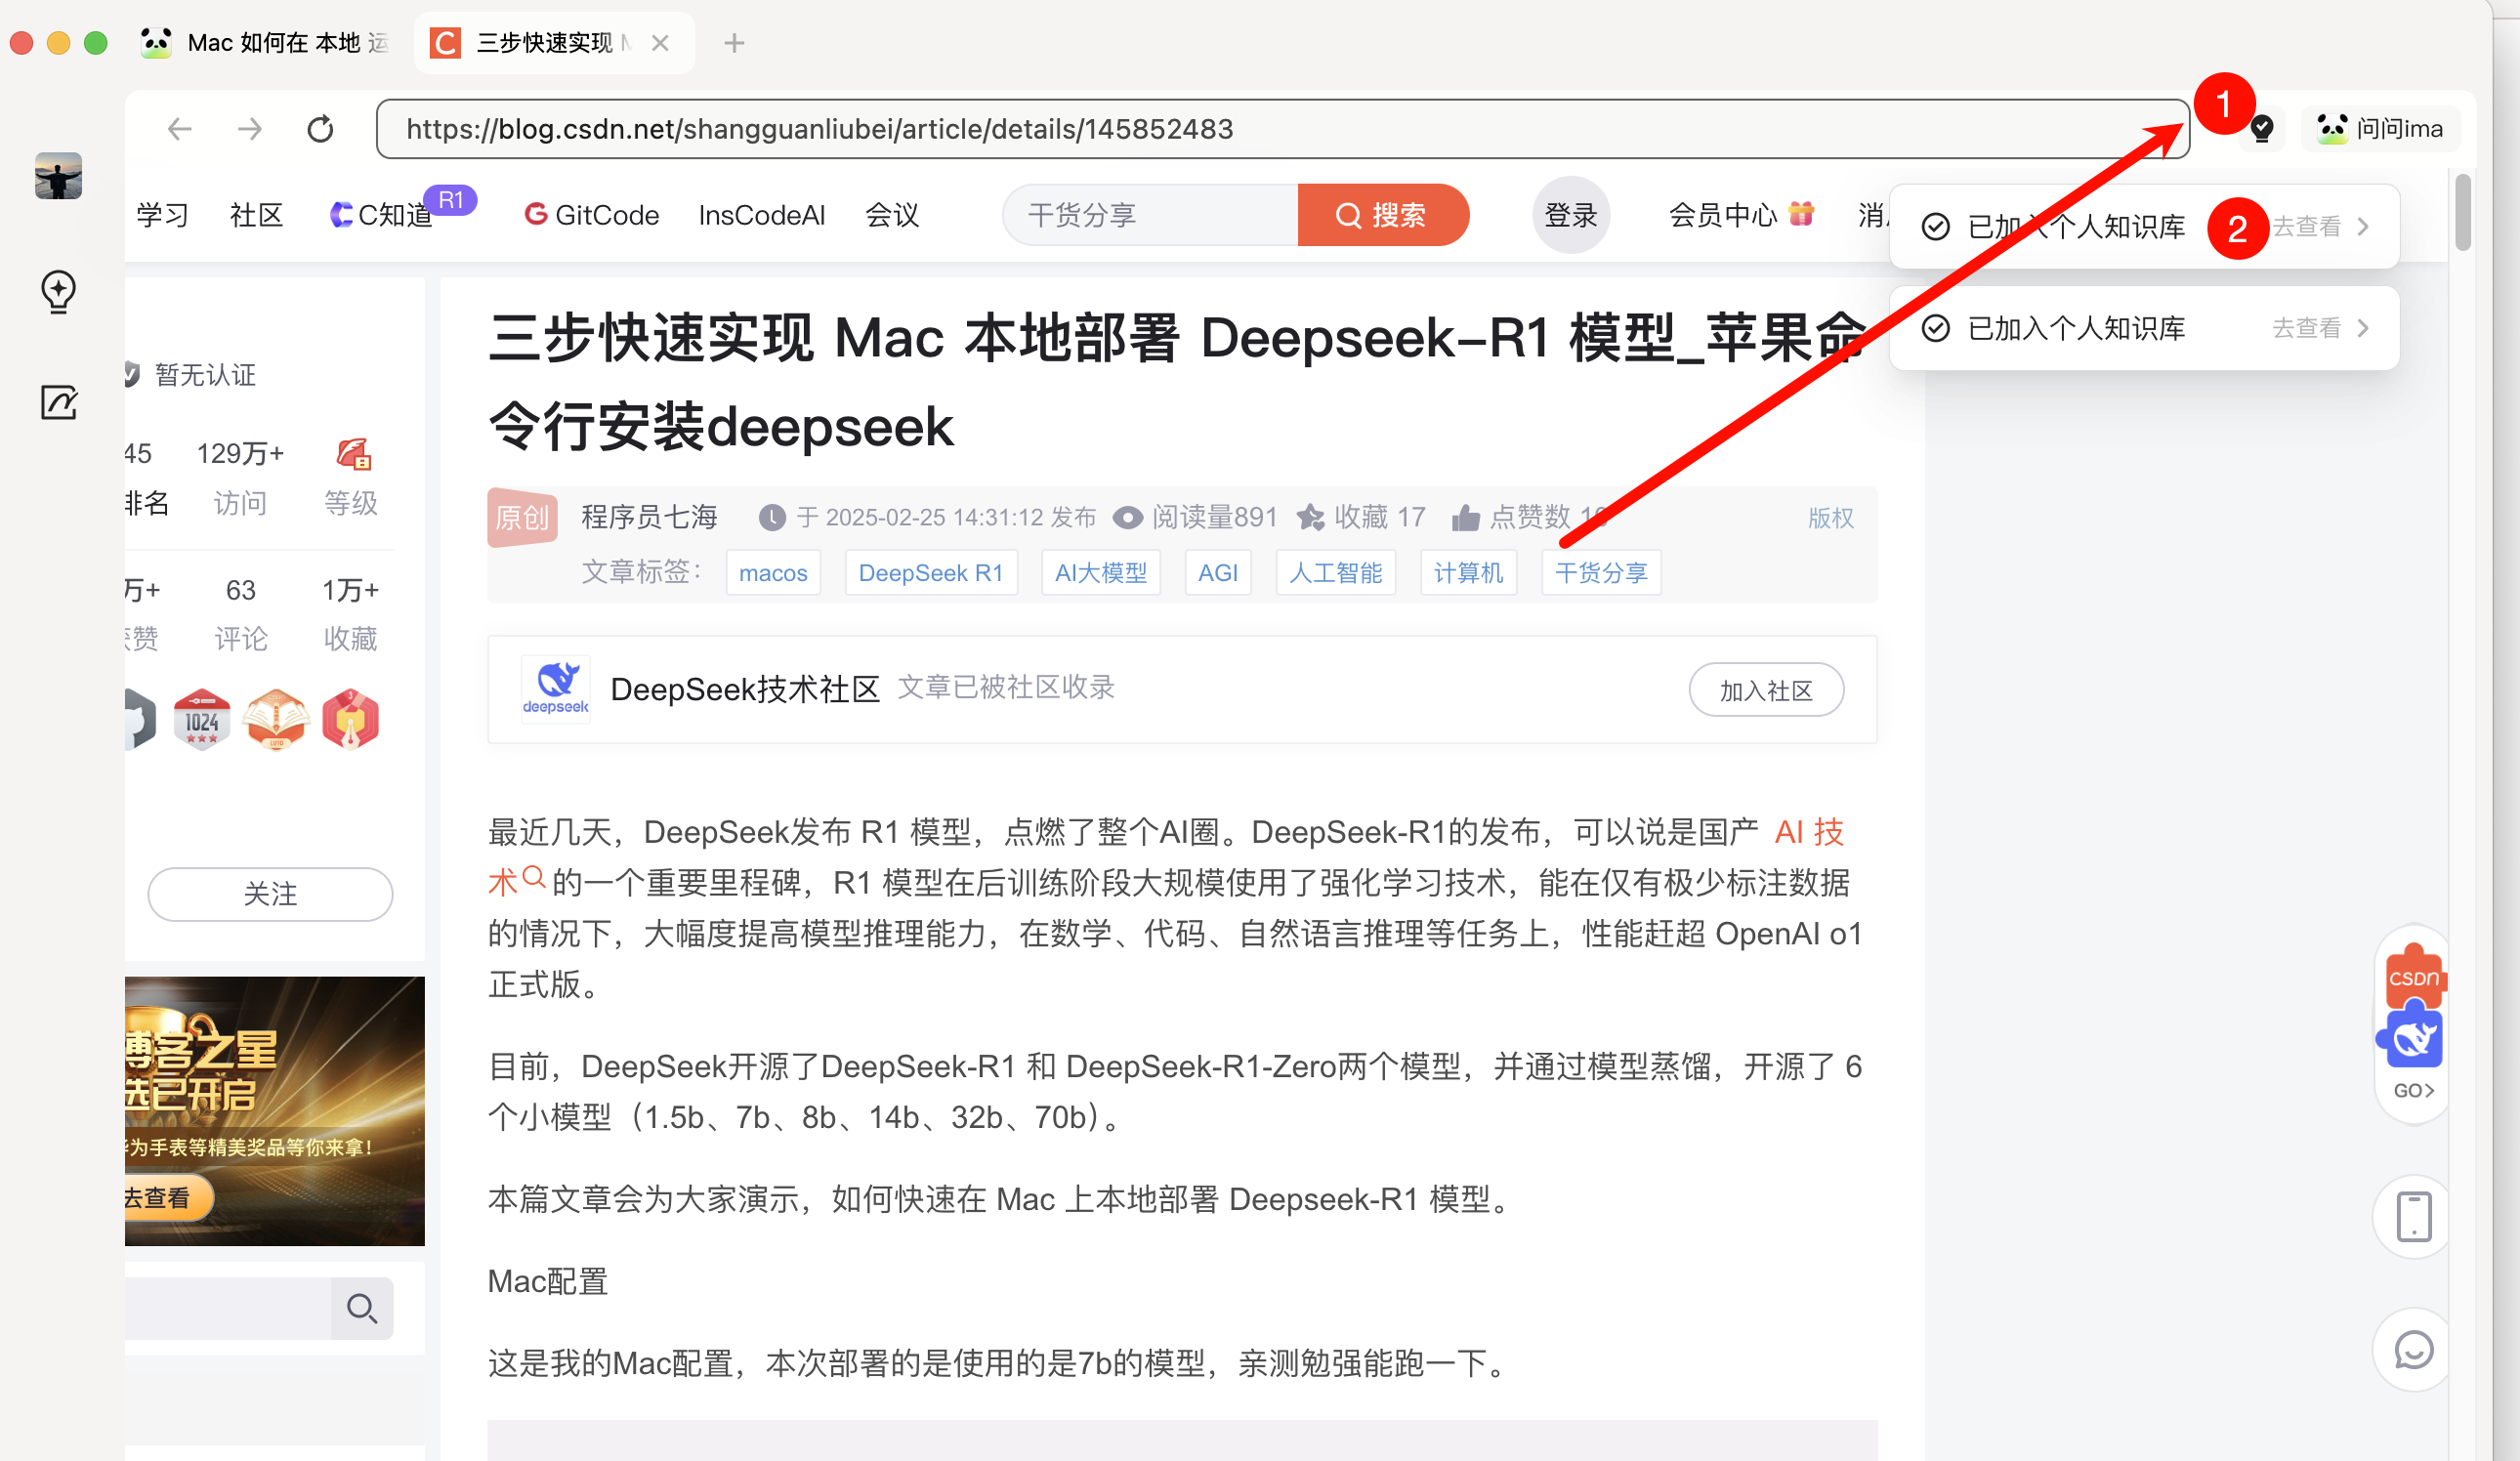The height and width of the screenshot is (1461, 2520).
Task: Click the knowledge base save icon beside address bar
Action: (x=2262, y=129)
